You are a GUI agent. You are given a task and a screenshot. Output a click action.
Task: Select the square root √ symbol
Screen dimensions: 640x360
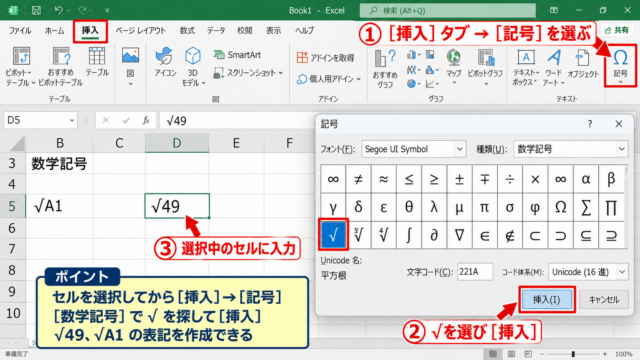click(x=333, y=234)
